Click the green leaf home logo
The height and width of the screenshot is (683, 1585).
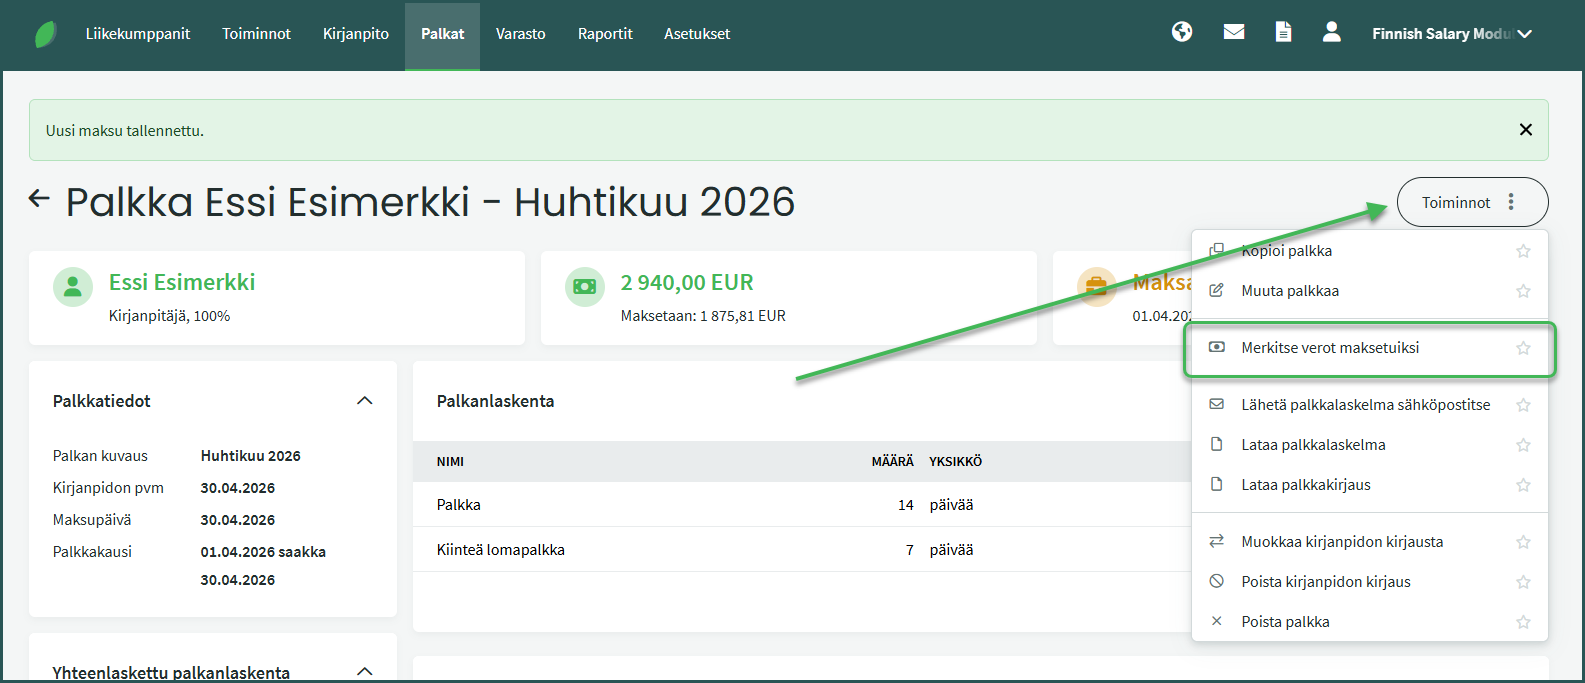pyautogui.click(x=46, y=34)
